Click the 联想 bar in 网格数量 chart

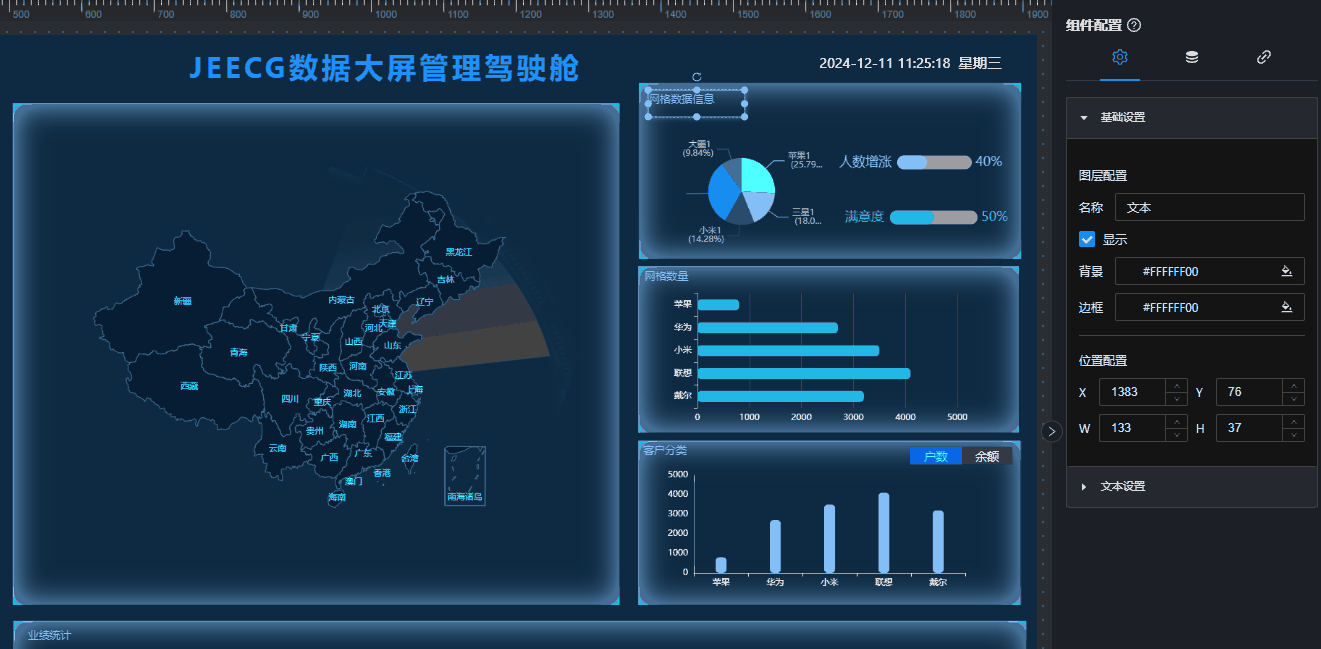tap(804, 373)
